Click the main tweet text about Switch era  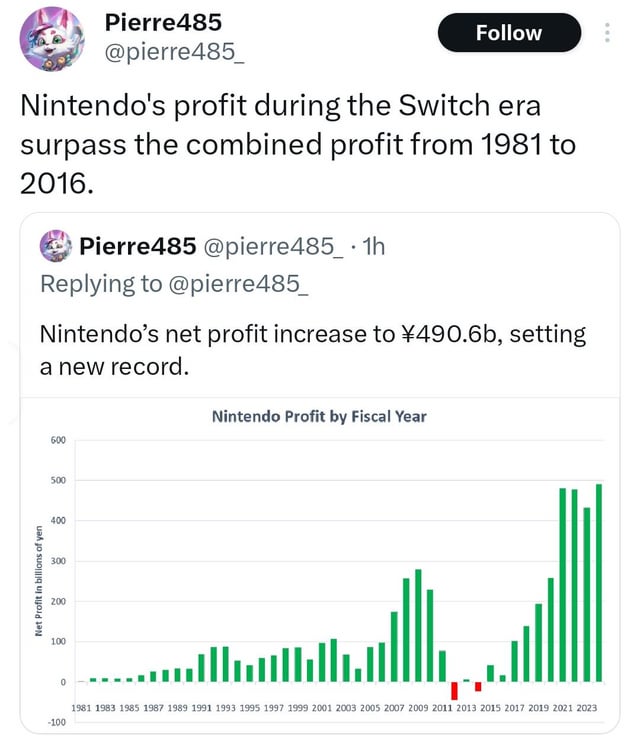[x=298, y=144]
